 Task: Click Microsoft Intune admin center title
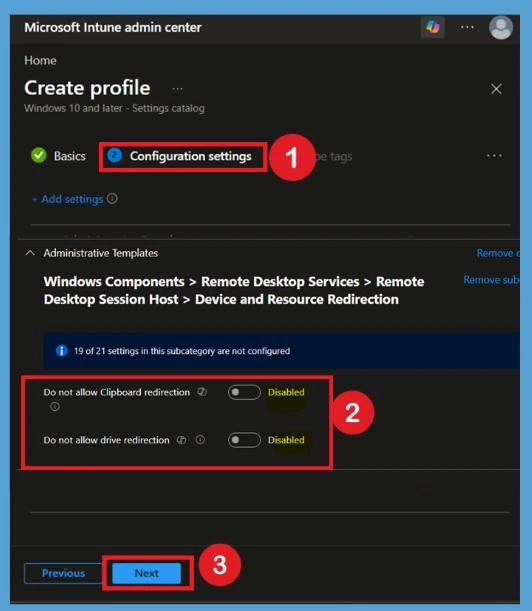113,27
